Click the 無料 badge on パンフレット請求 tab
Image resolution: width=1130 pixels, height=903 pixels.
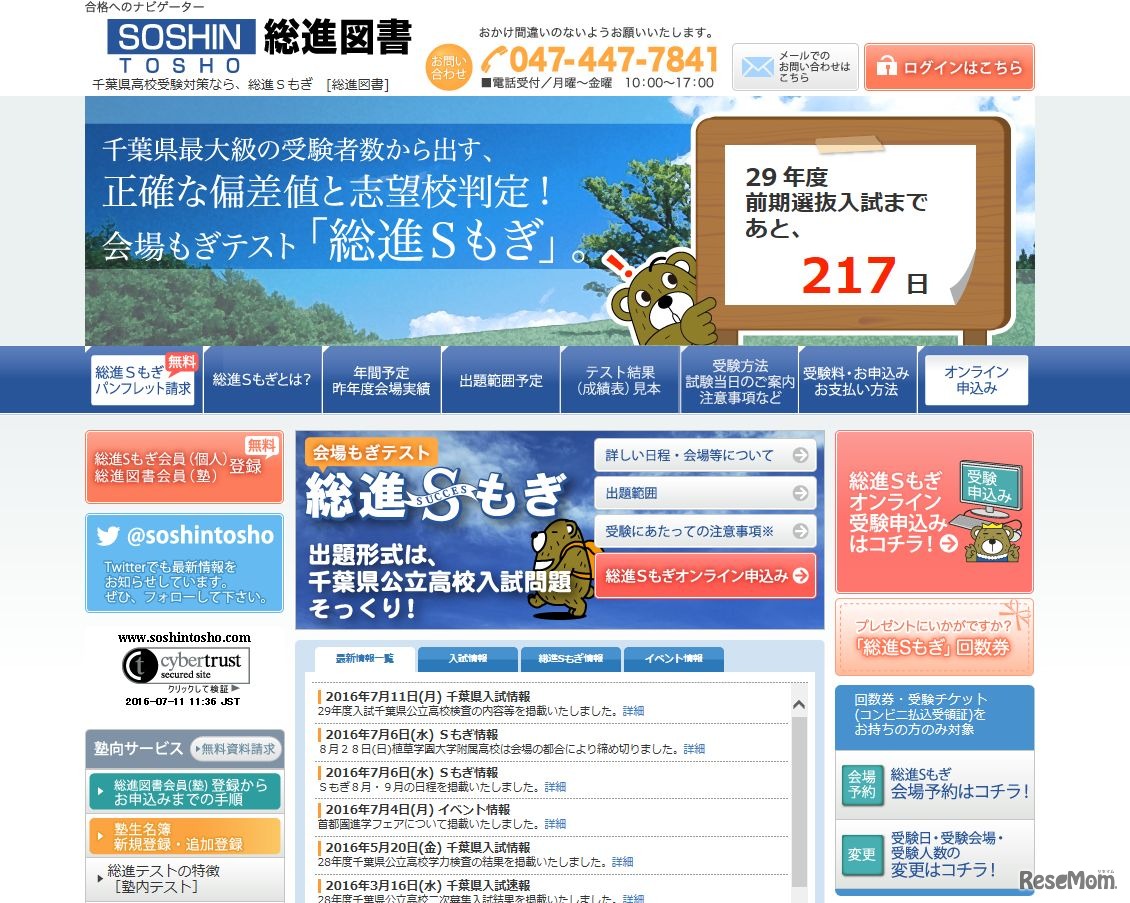pyautogui.click(x=182, y=360)
